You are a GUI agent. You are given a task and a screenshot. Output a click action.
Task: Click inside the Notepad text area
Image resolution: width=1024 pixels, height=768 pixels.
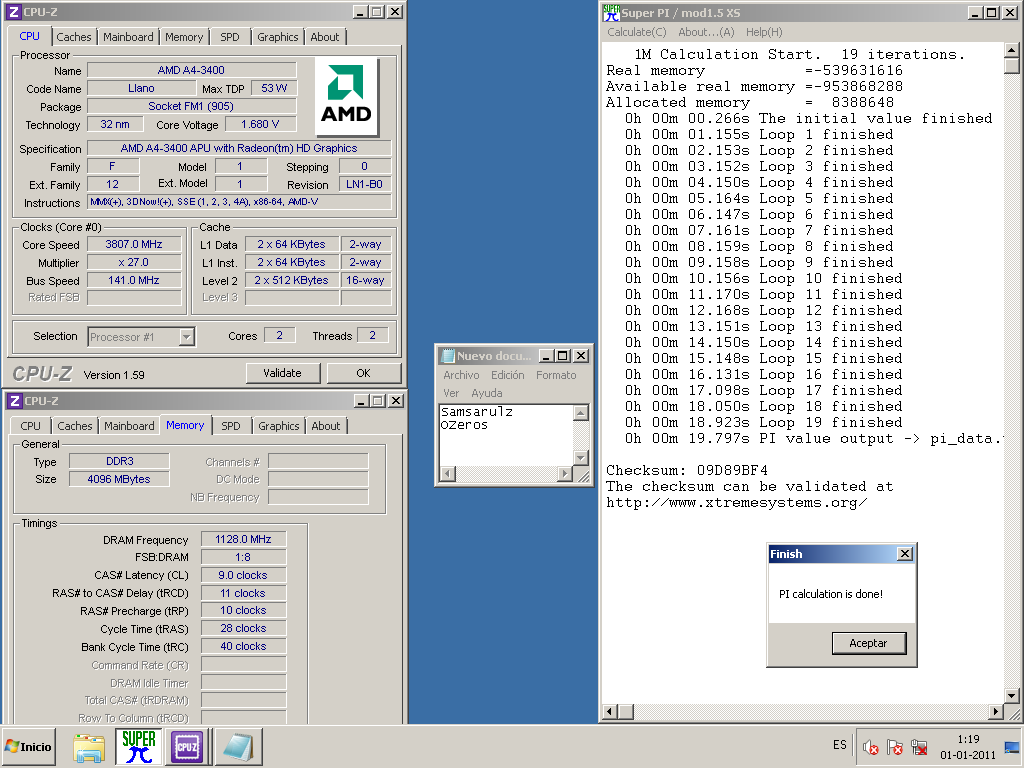click(506, 435)
